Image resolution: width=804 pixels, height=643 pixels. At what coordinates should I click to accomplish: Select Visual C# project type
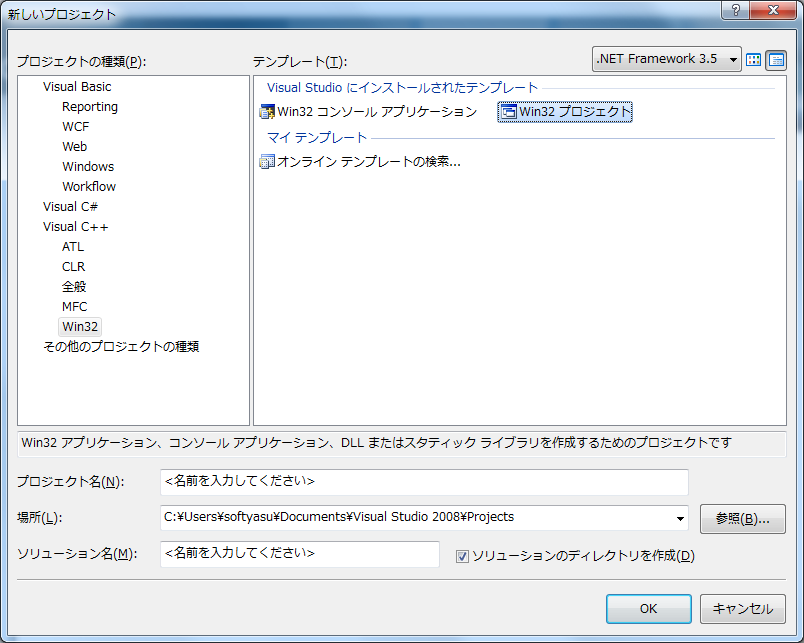pos(70,207)
